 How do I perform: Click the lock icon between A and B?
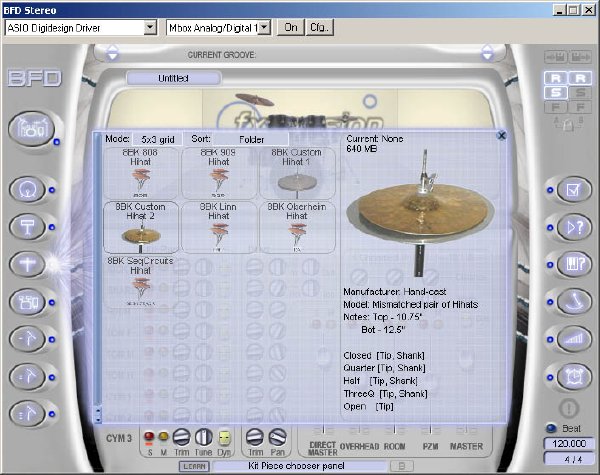click(x=569, y=125)
